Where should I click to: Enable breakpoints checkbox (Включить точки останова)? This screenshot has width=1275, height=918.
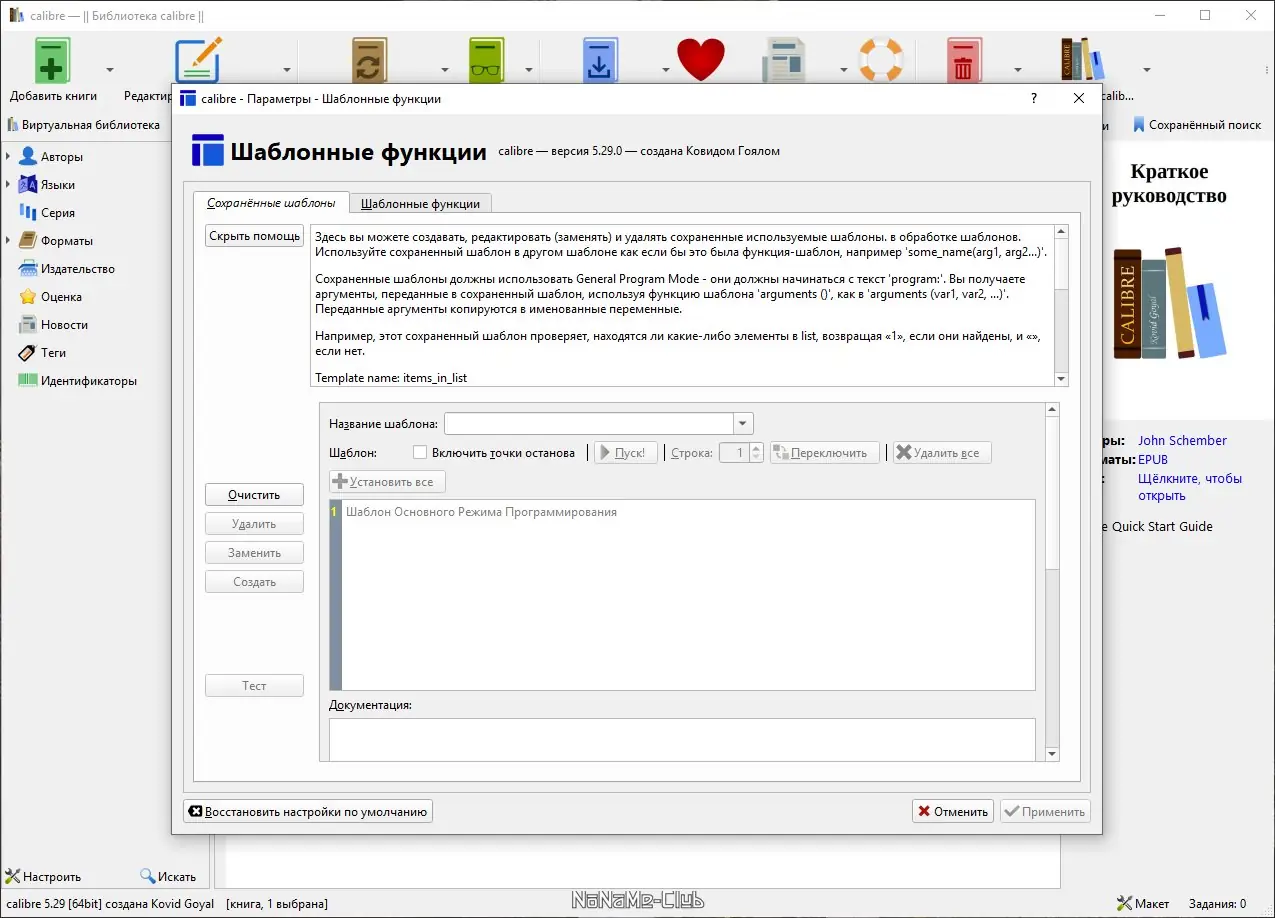420,453
